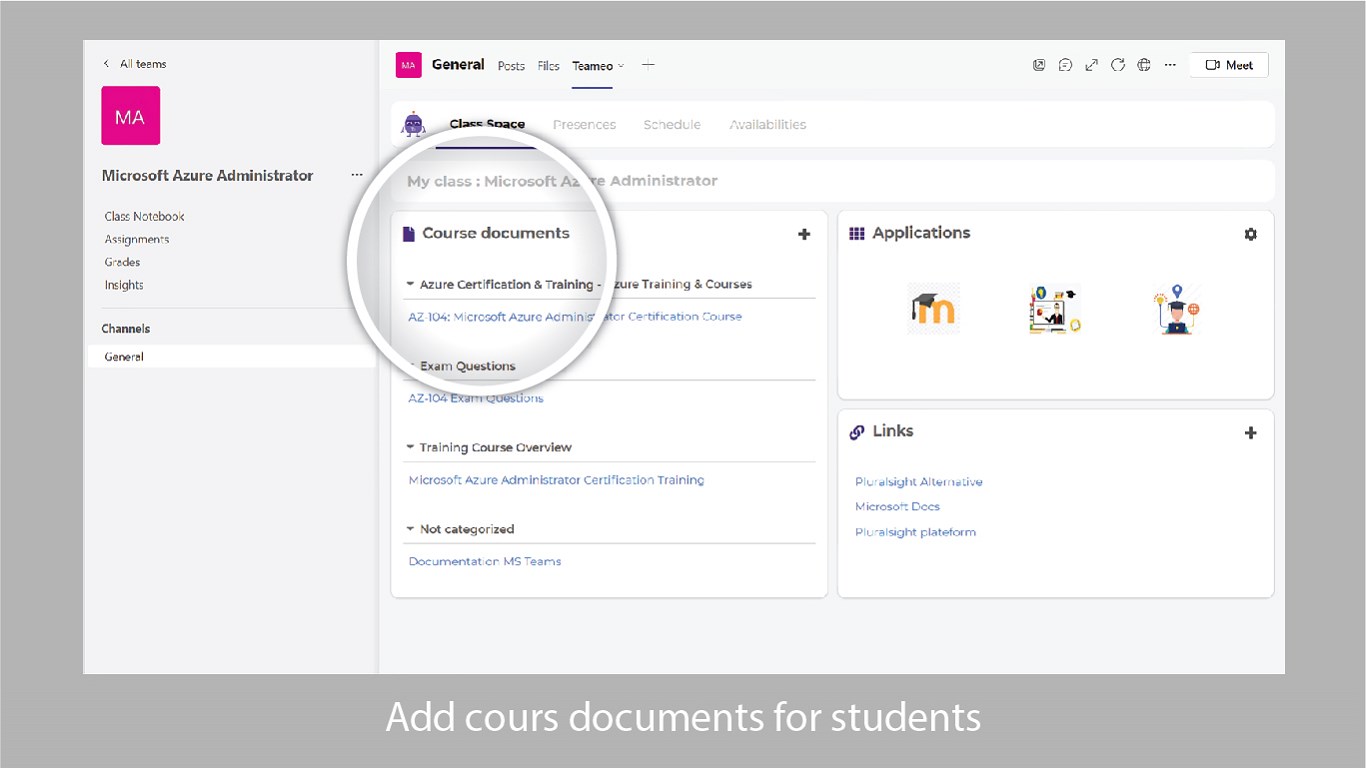Click the General channel title in header

(x=458, y=65)
